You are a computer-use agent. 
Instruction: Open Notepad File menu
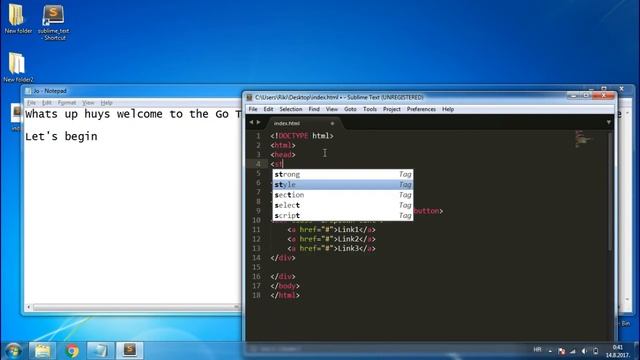click(31, 103)
